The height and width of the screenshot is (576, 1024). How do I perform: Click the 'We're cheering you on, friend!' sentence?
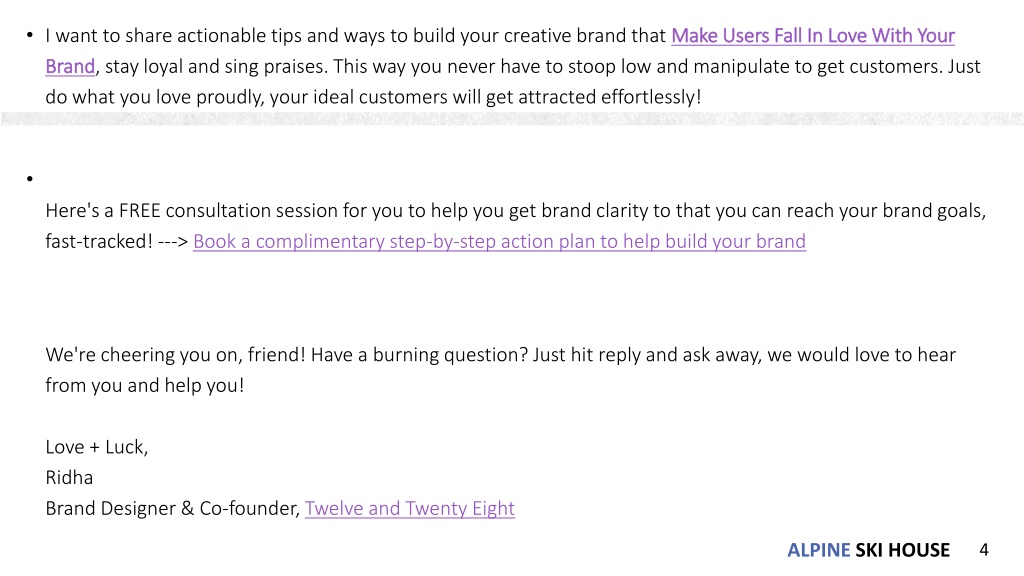pyautogui.click(x=175, y=355)
